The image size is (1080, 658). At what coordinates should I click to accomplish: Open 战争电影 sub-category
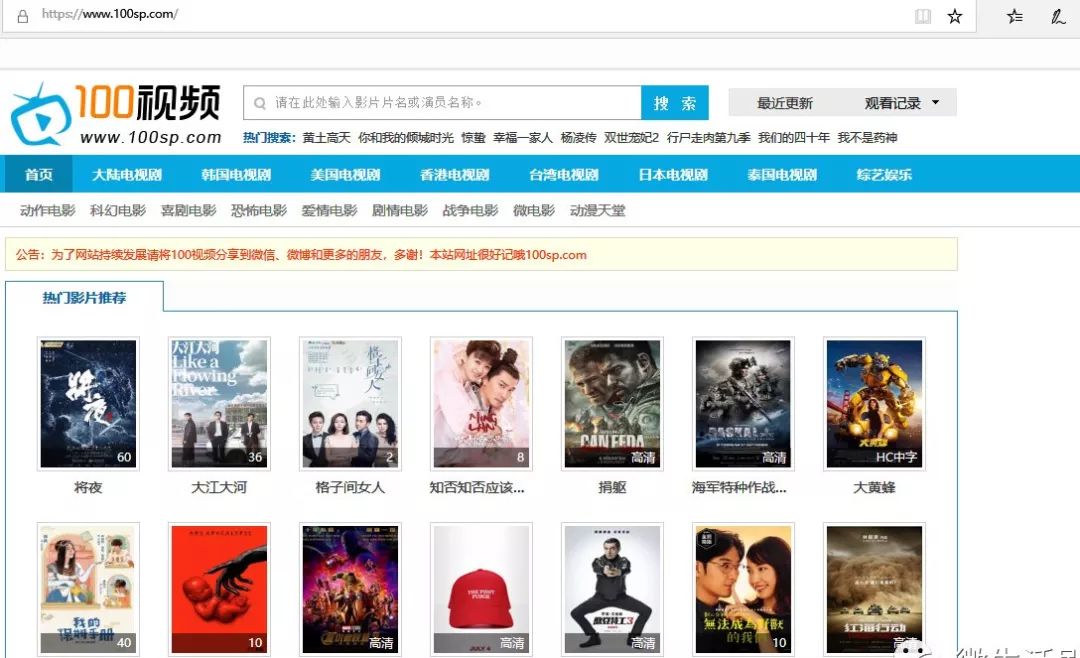tap(470, 210)
